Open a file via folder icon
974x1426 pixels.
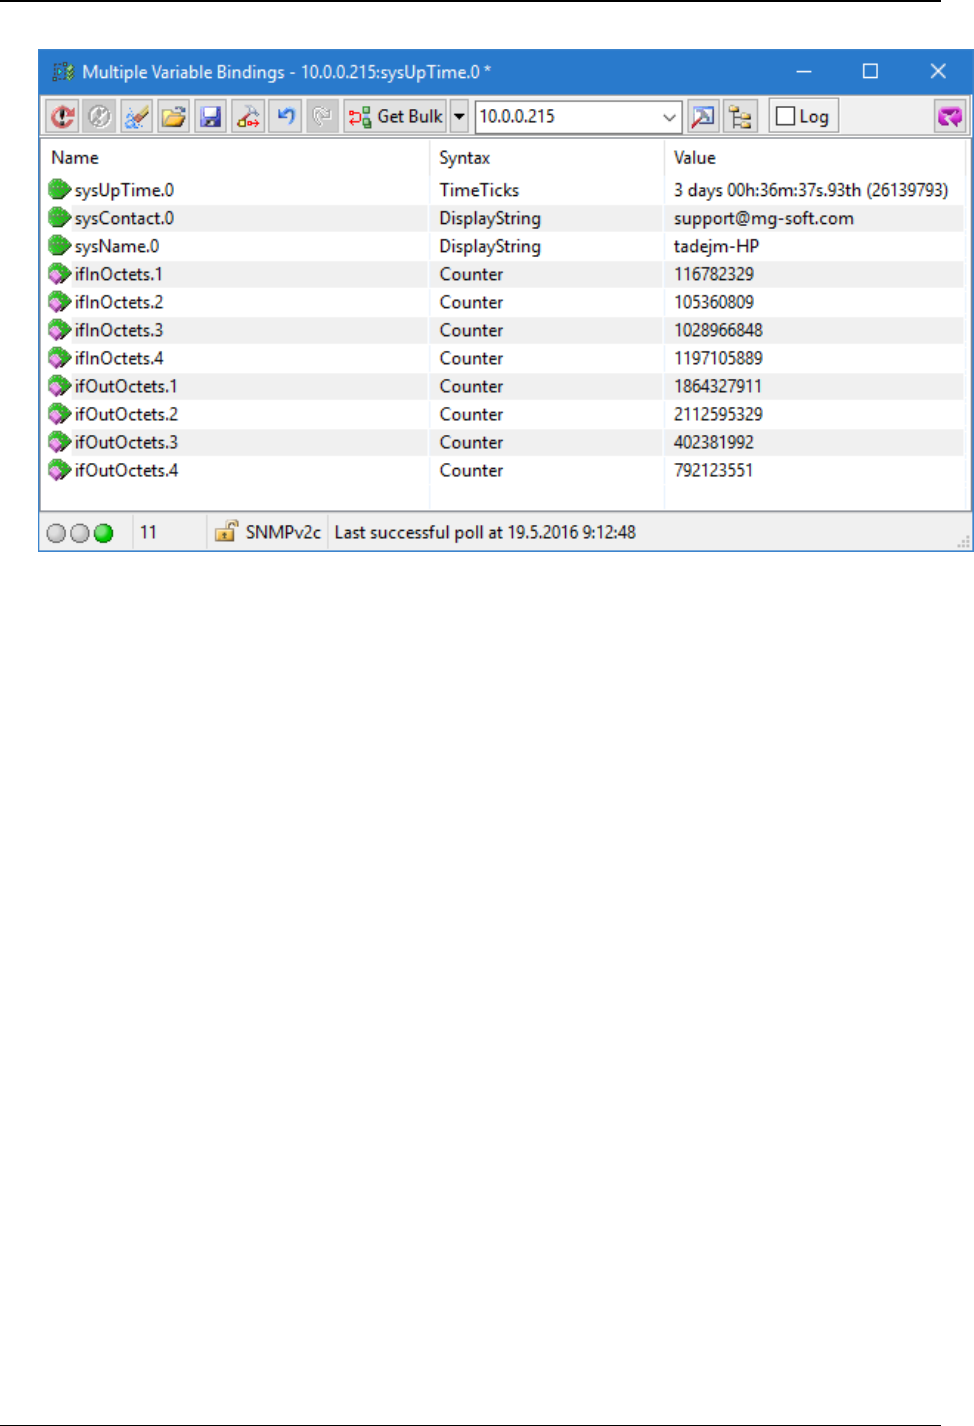pos(173,117)
